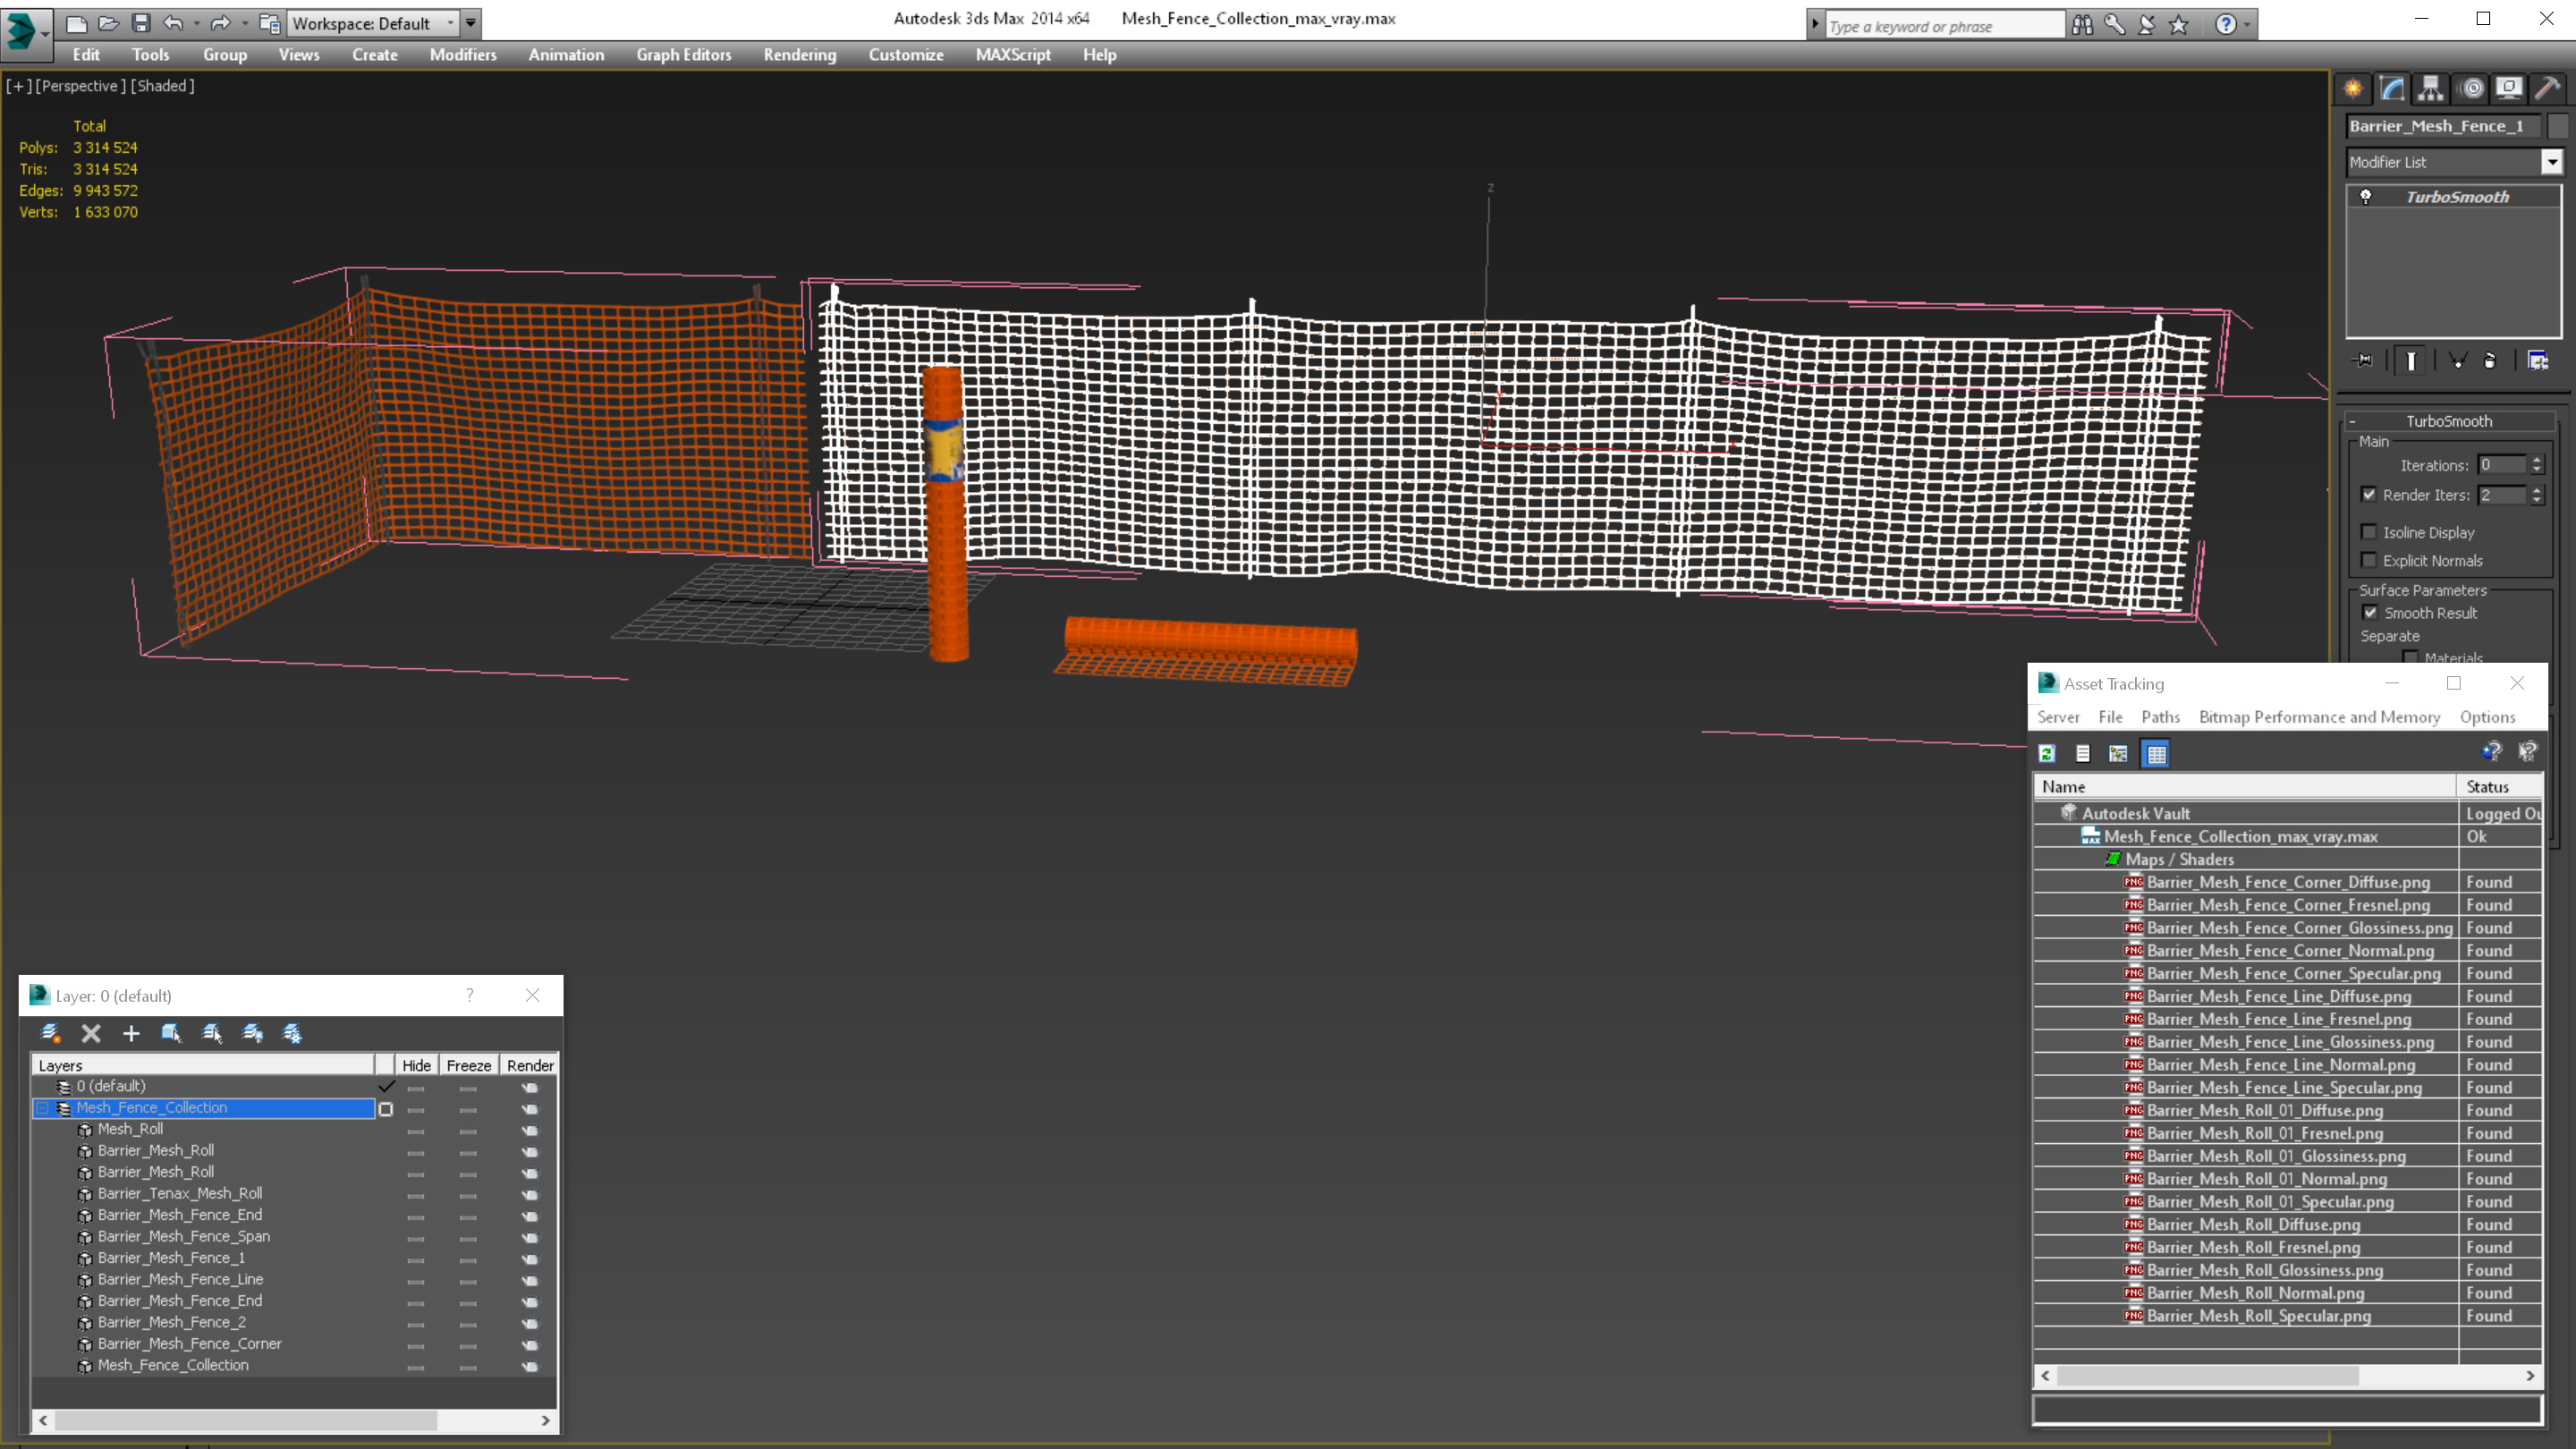This screenshot has height=1449, width=2576.
Task: Toggle Freeze for Barrier_Tenax_Mesh_Roll row
Action: click(468, 1195)
